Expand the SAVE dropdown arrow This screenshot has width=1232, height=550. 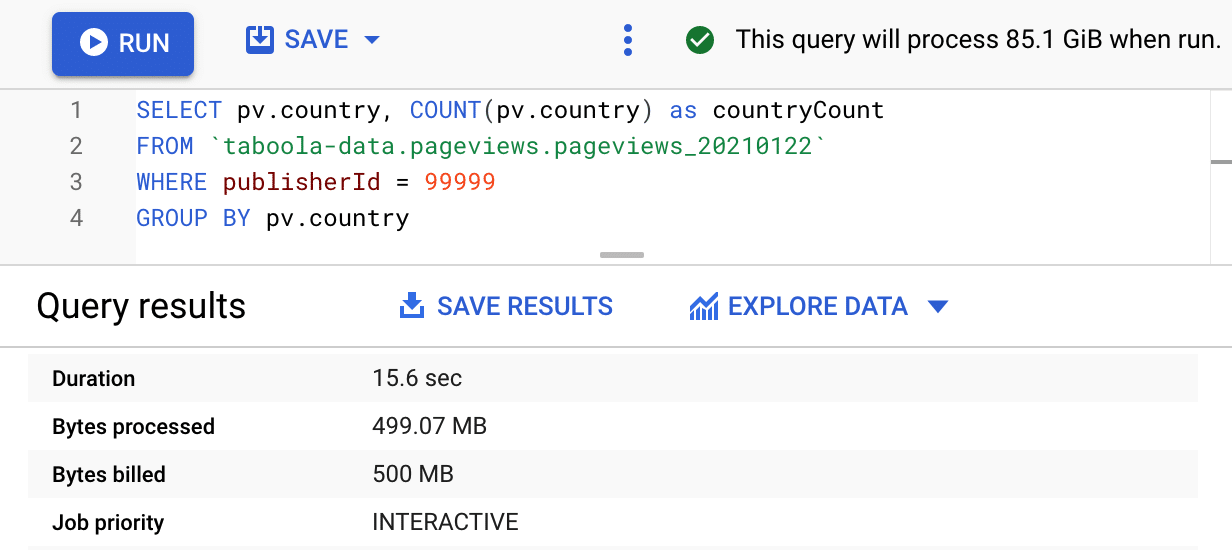(372, 40)
